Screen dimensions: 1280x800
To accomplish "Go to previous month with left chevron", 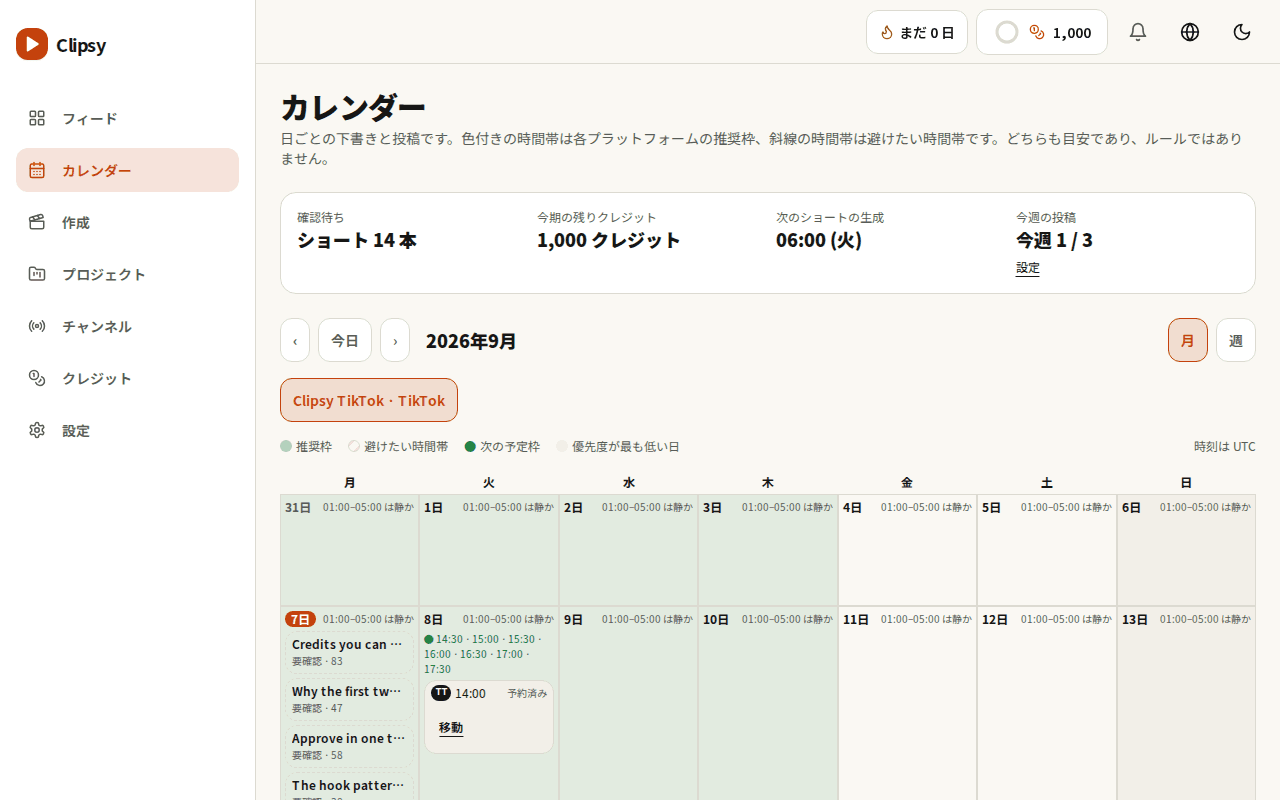I will [295, 340].
